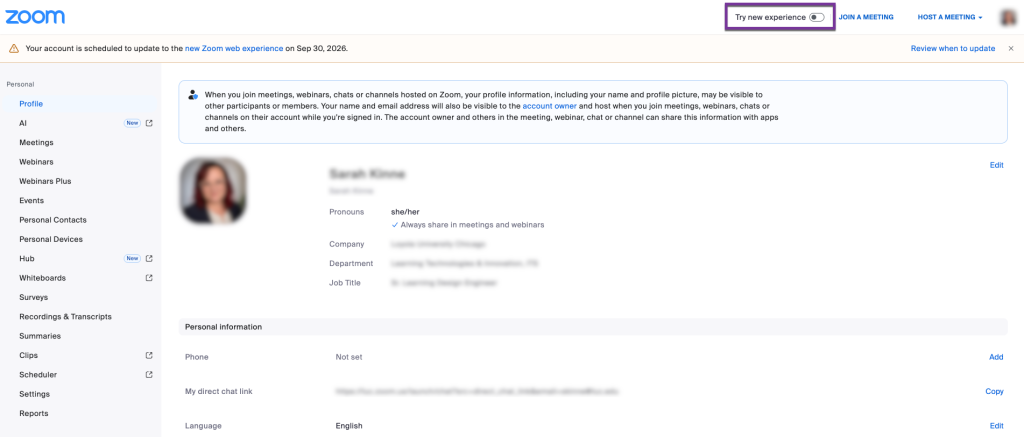Open Events in the sidebar

click(31, 201)
